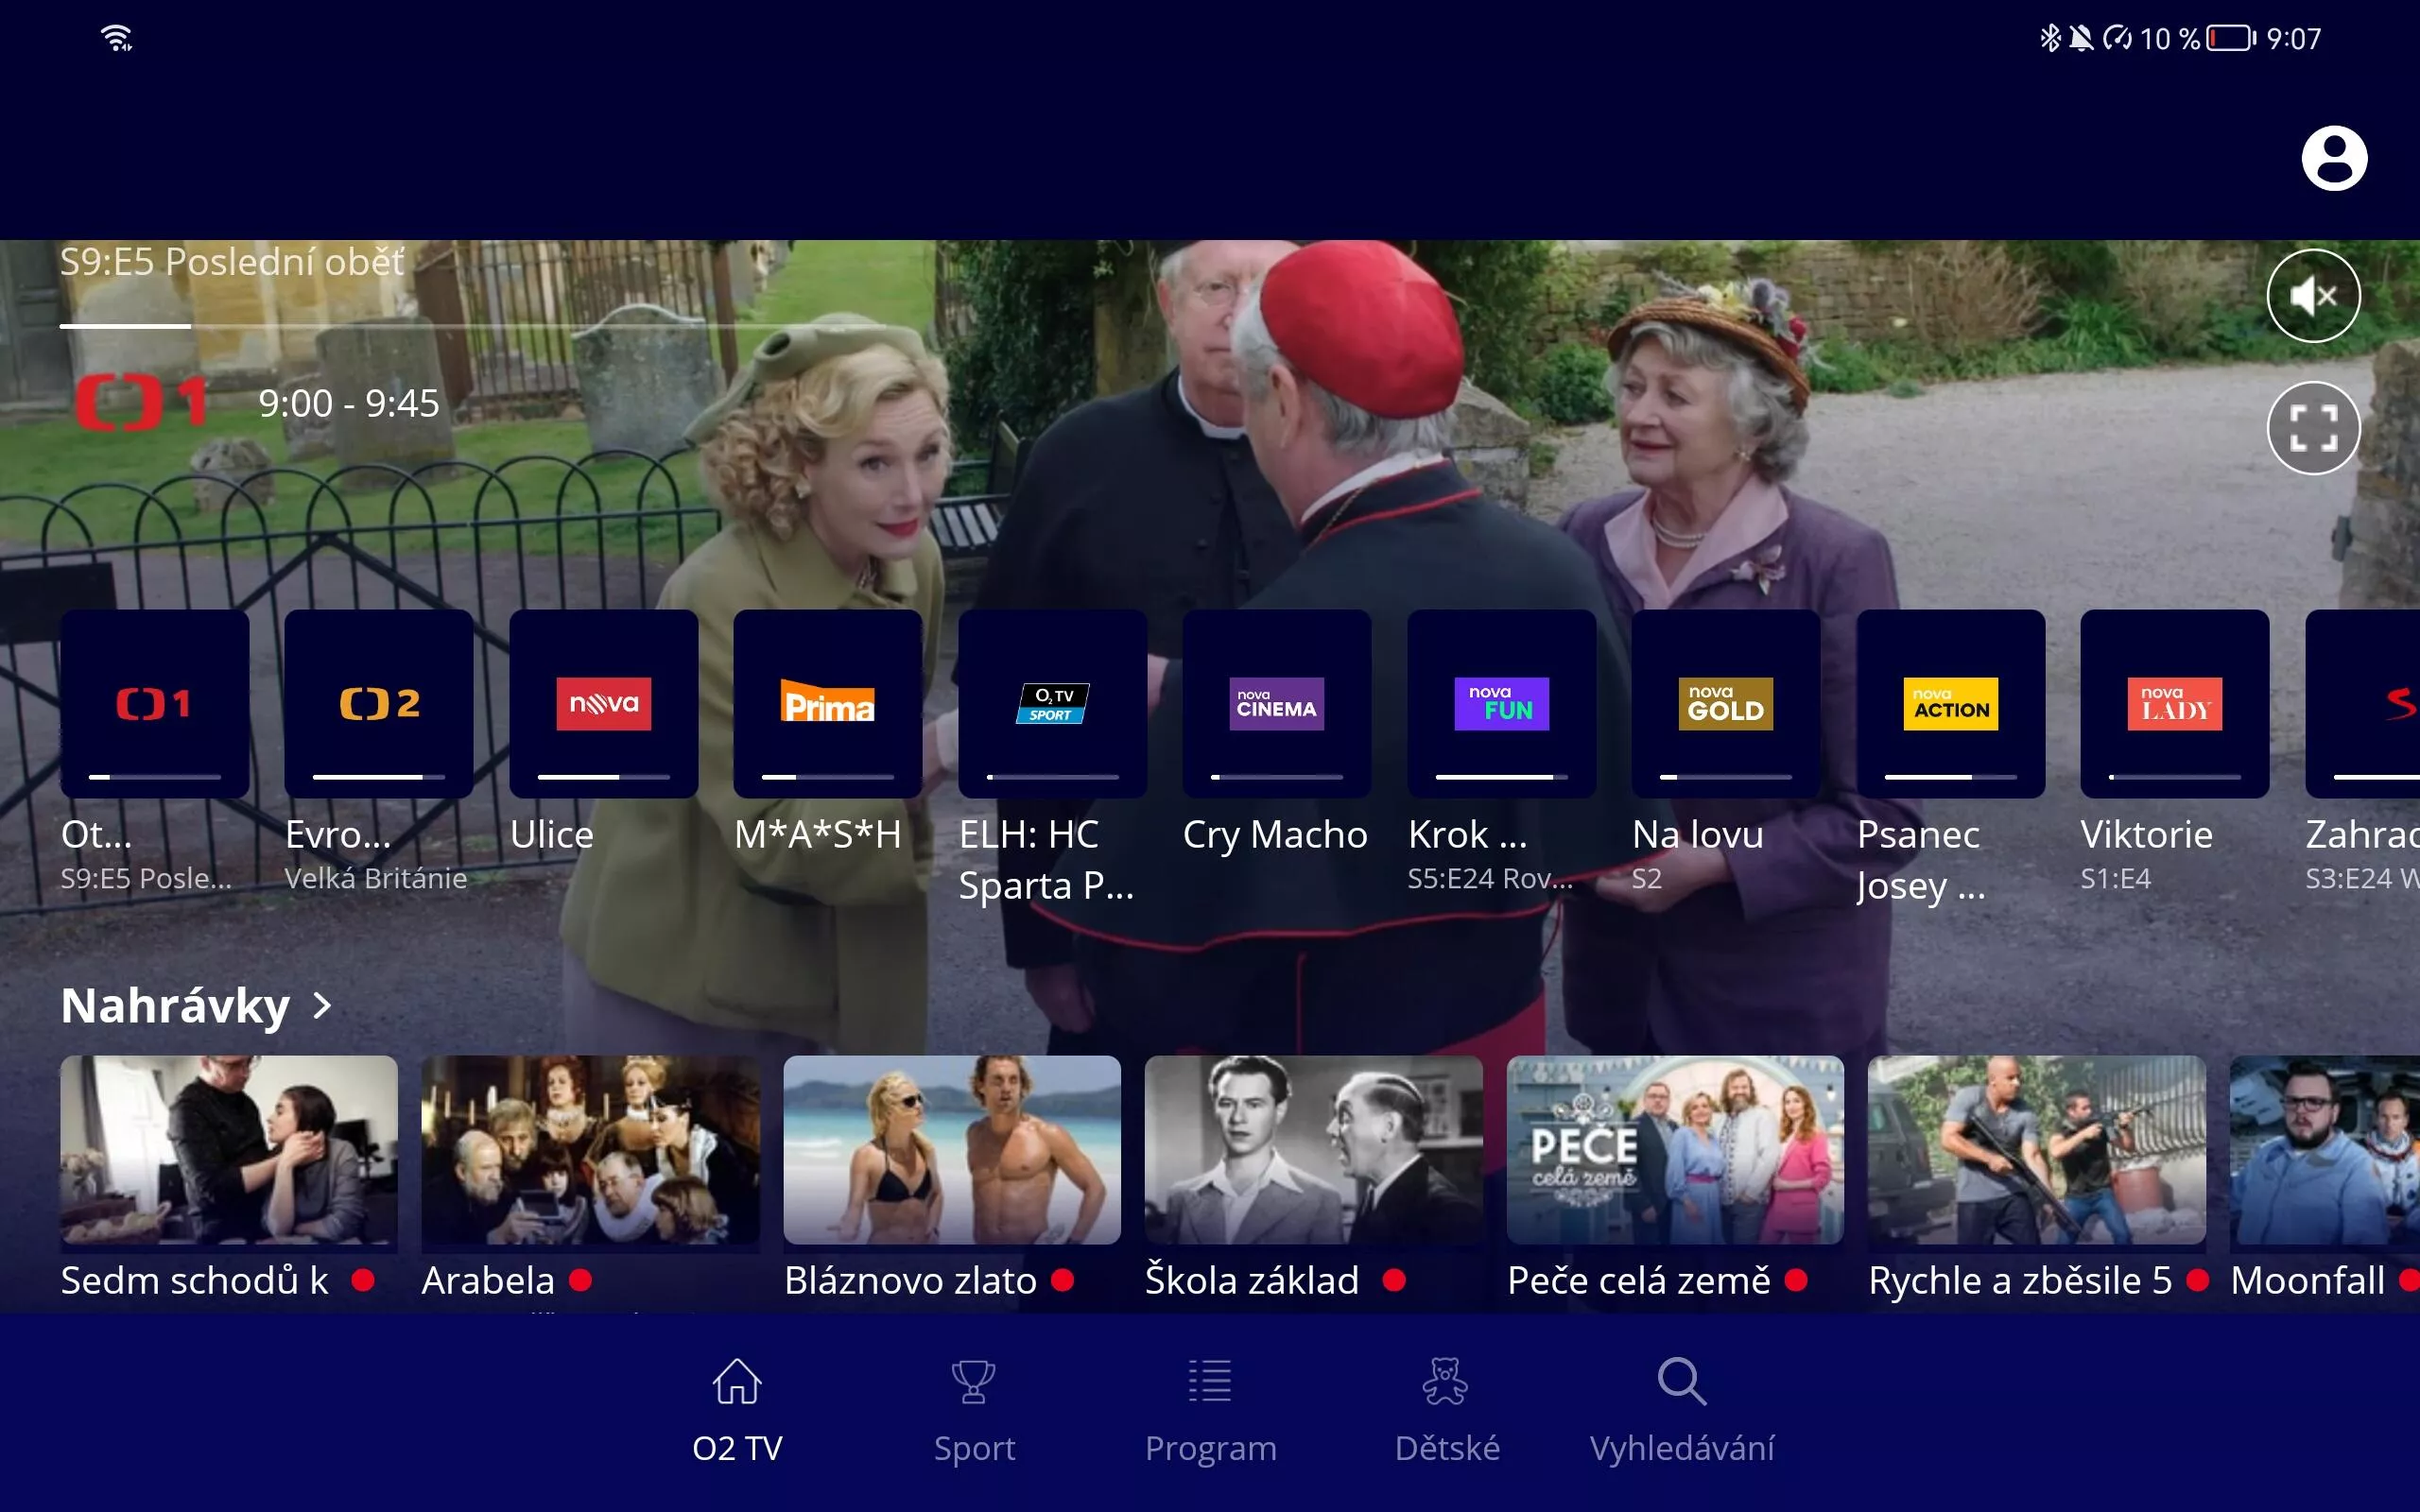Select the Nova Action channel tile
Image resolution: width=2420 pixels, height=1512 pixels.
pos(1950,703)
